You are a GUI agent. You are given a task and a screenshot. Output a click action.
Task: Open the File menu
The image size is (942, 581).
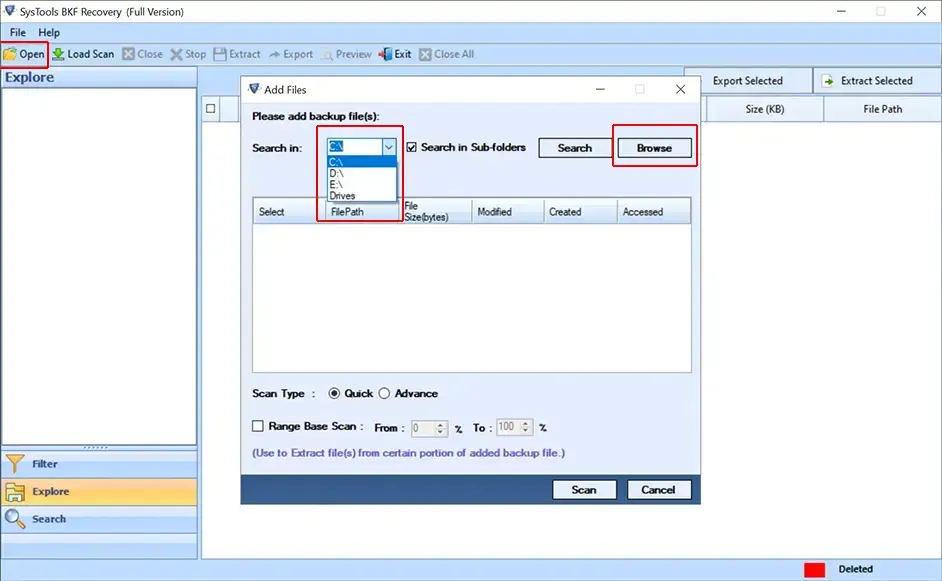pyautogui.click(x=17, y=32)
